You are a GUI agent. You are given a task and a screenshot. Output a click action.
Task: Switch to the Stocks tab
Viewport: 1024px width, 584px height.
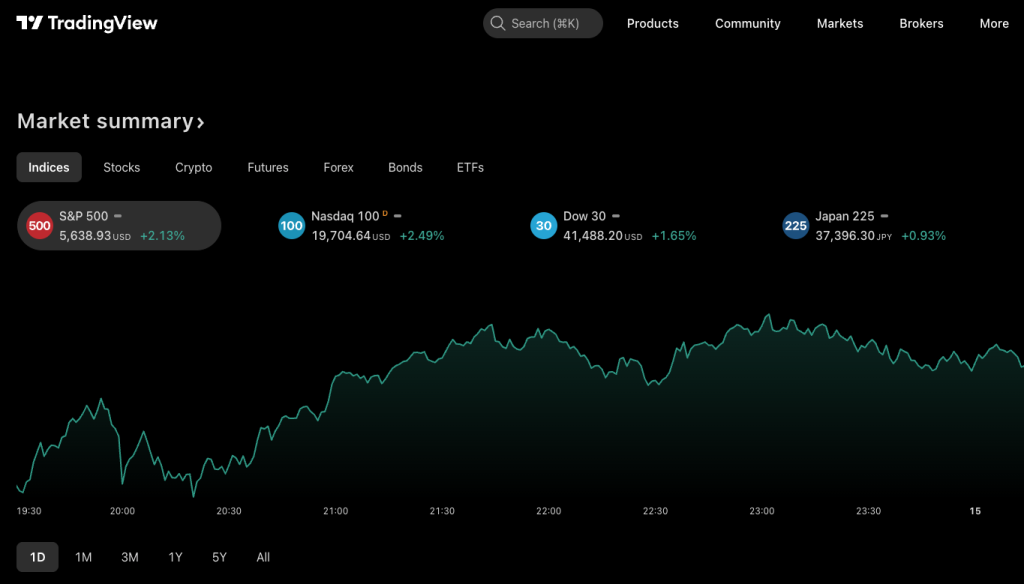coord(121,167)
